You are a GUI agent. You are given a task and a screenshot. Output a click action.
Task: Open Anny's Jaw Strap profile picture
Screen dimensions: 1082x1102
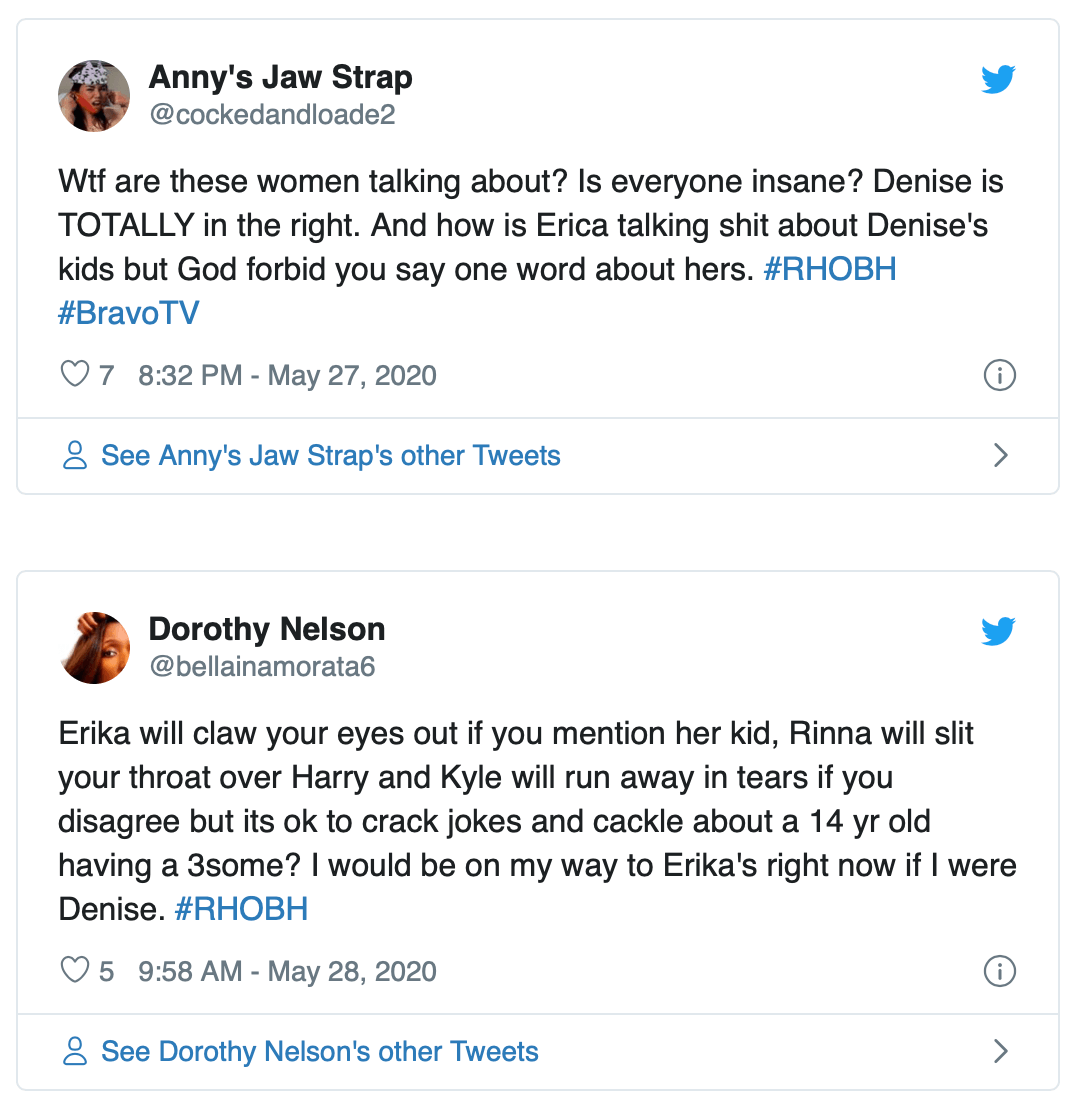tap(94, 96)
